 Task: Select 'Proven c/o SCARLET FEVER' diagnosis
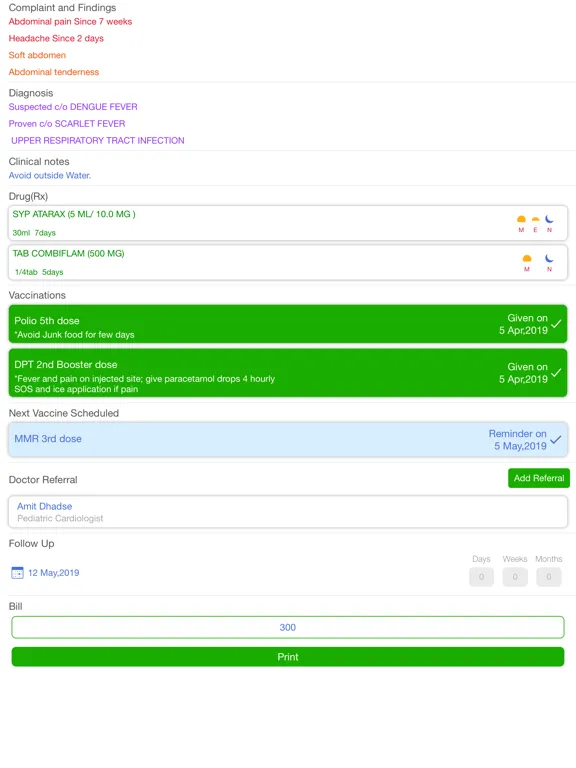tap(67, 123)
